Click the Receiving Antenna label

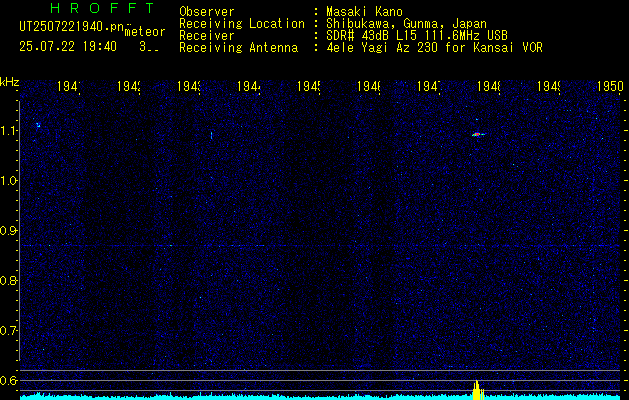(239, 48)
